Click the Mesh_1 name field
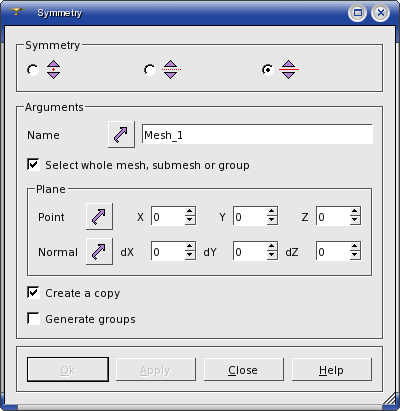Viewport: 400px width, 411px height. [x=257, y=134]
